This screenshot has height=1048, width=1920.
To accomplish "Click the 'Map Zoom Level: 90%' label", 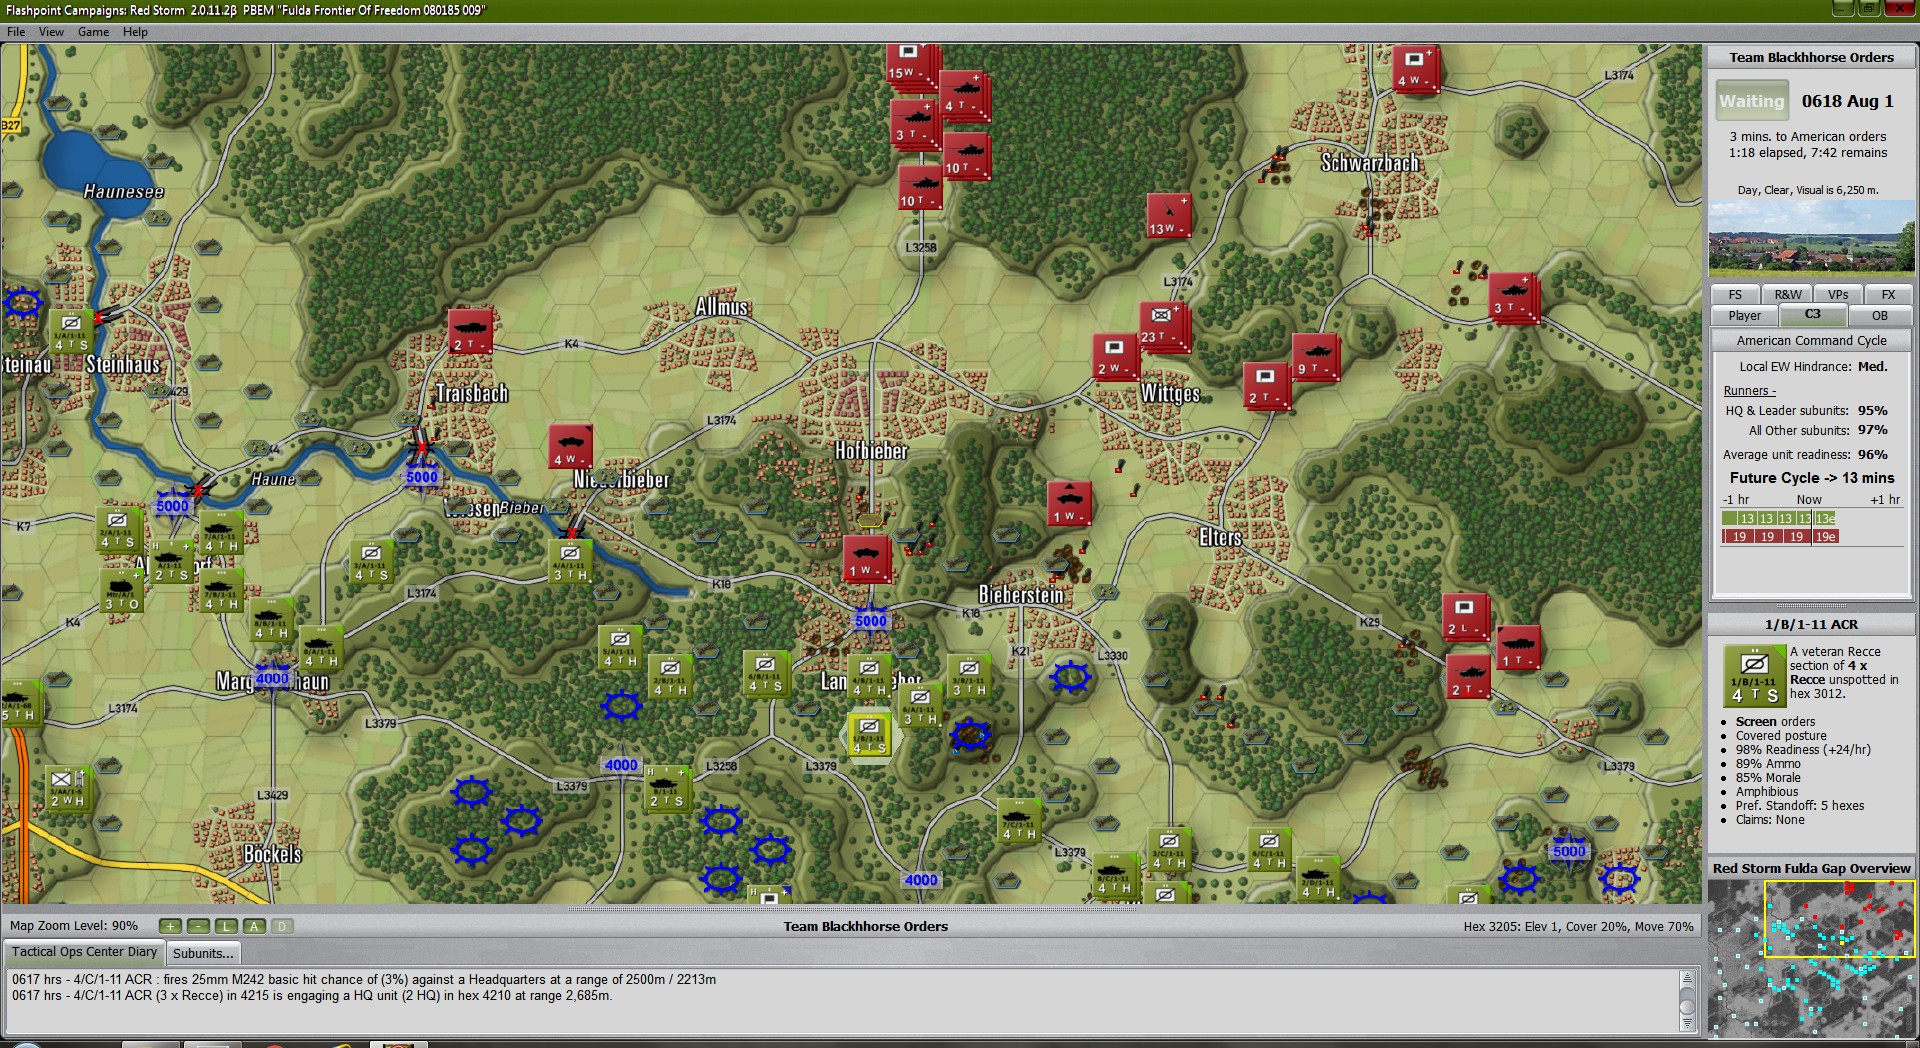I will [x=74, y=926].
